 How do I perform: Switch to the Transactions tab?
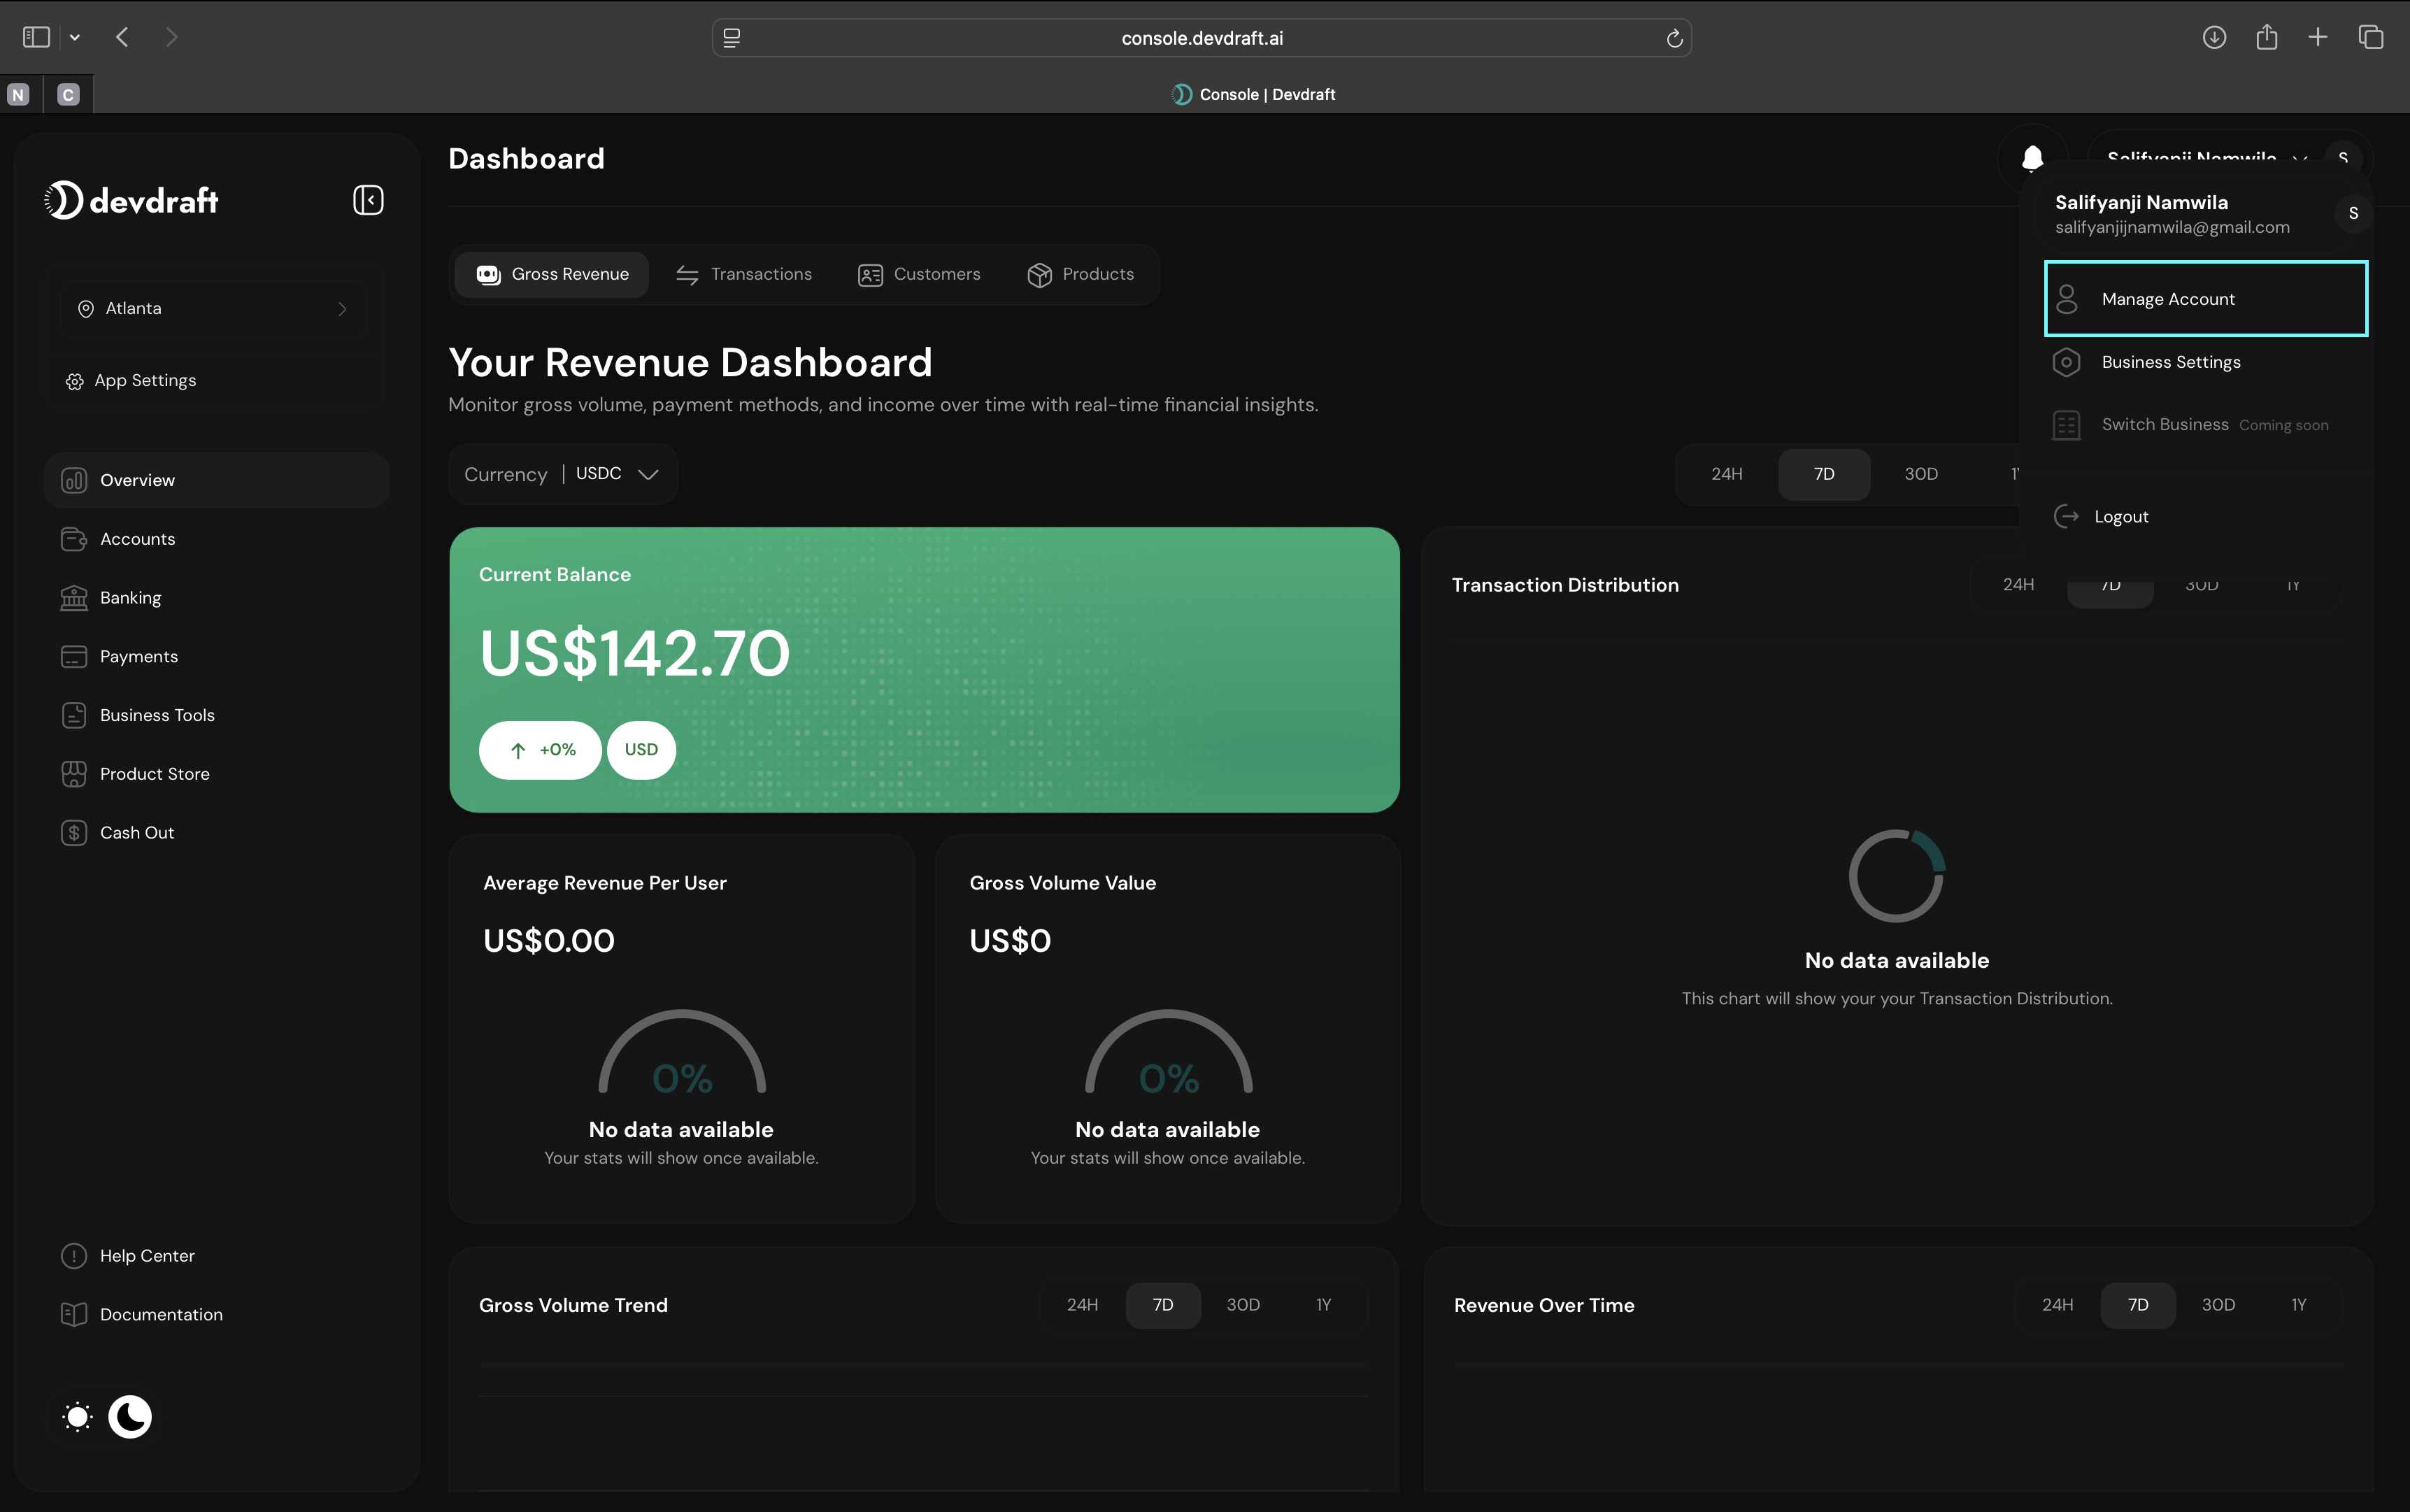(744, 274)
